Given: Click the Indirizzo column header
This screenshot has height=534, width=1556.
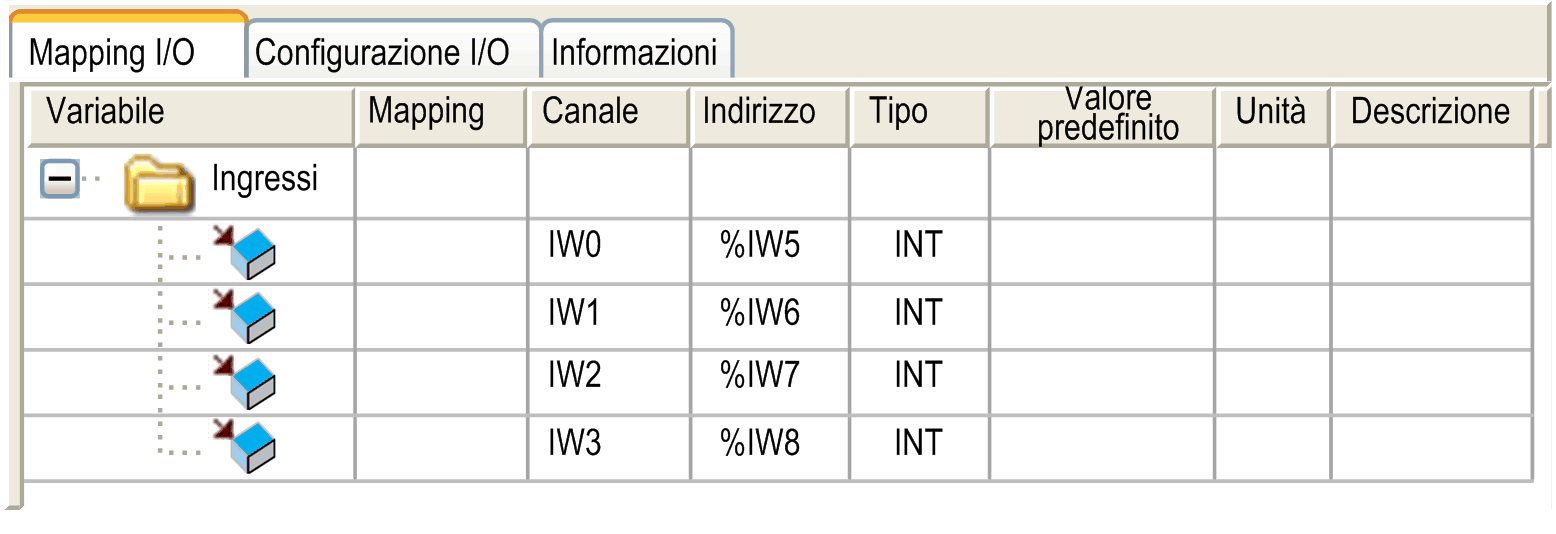Looking at the screenshot, I should (759, 112).
